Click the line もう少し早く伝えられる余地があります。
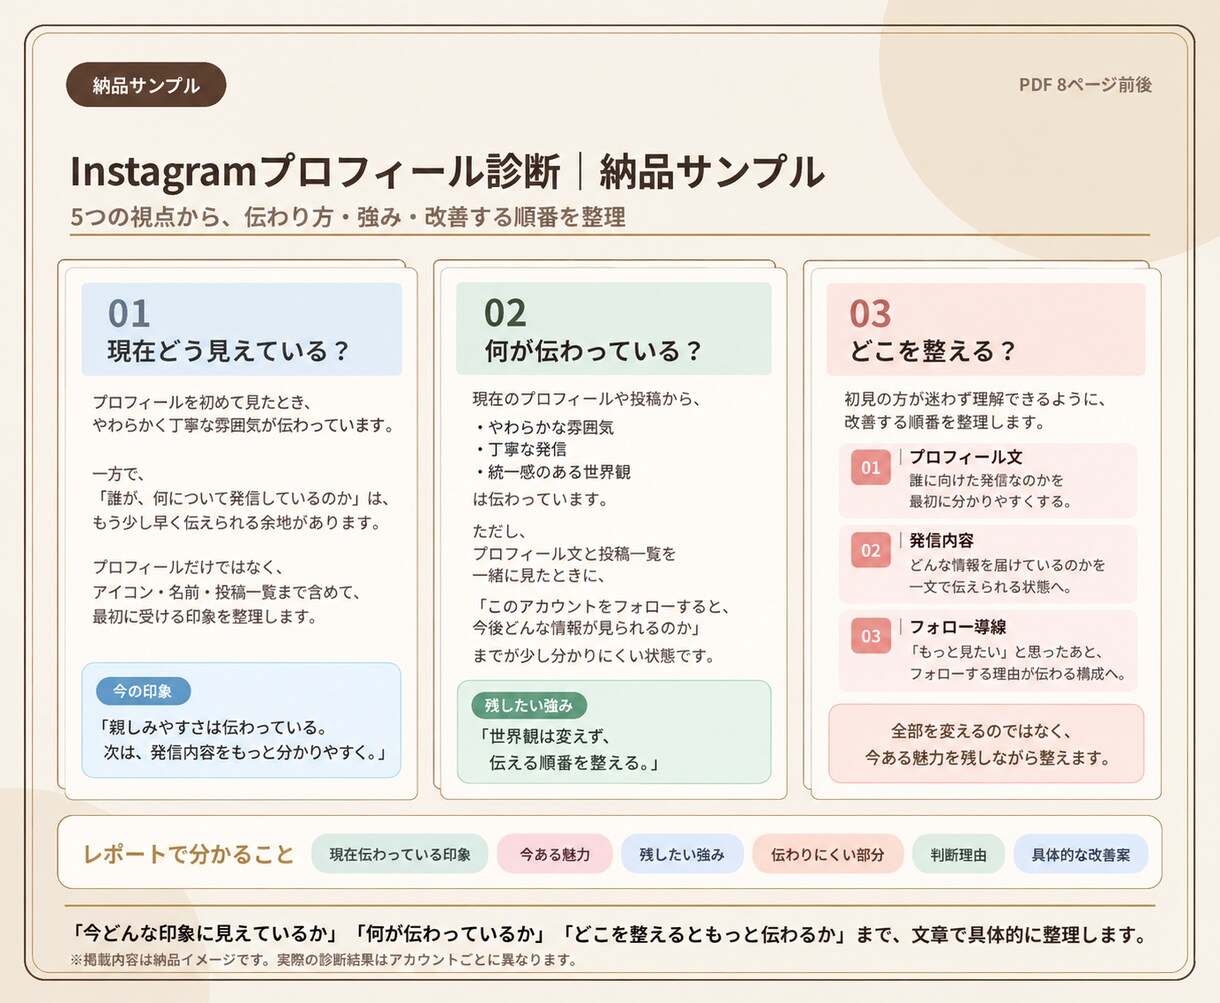Image resolution: width=1220 pixels, height=1003 pixels. (x=236, y=522)
